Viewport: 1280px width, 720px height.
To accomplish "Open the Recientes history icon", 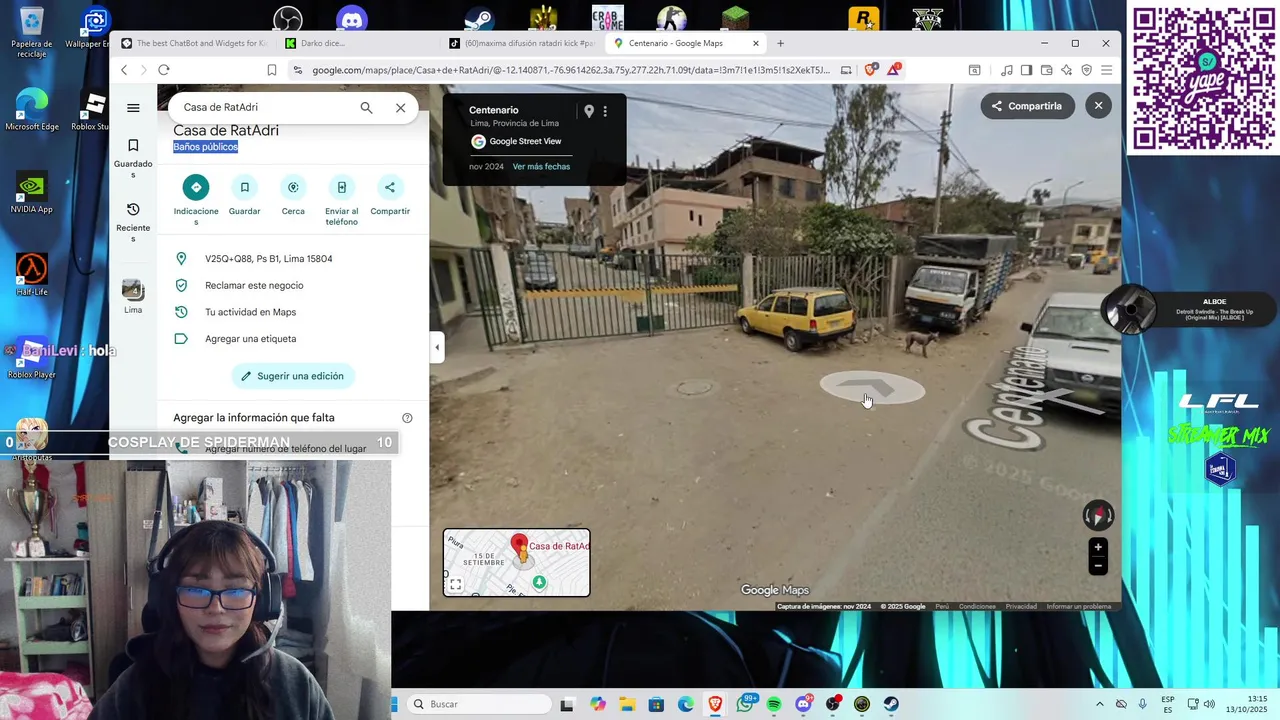I will pyautogui.click(x=133, y=209).
